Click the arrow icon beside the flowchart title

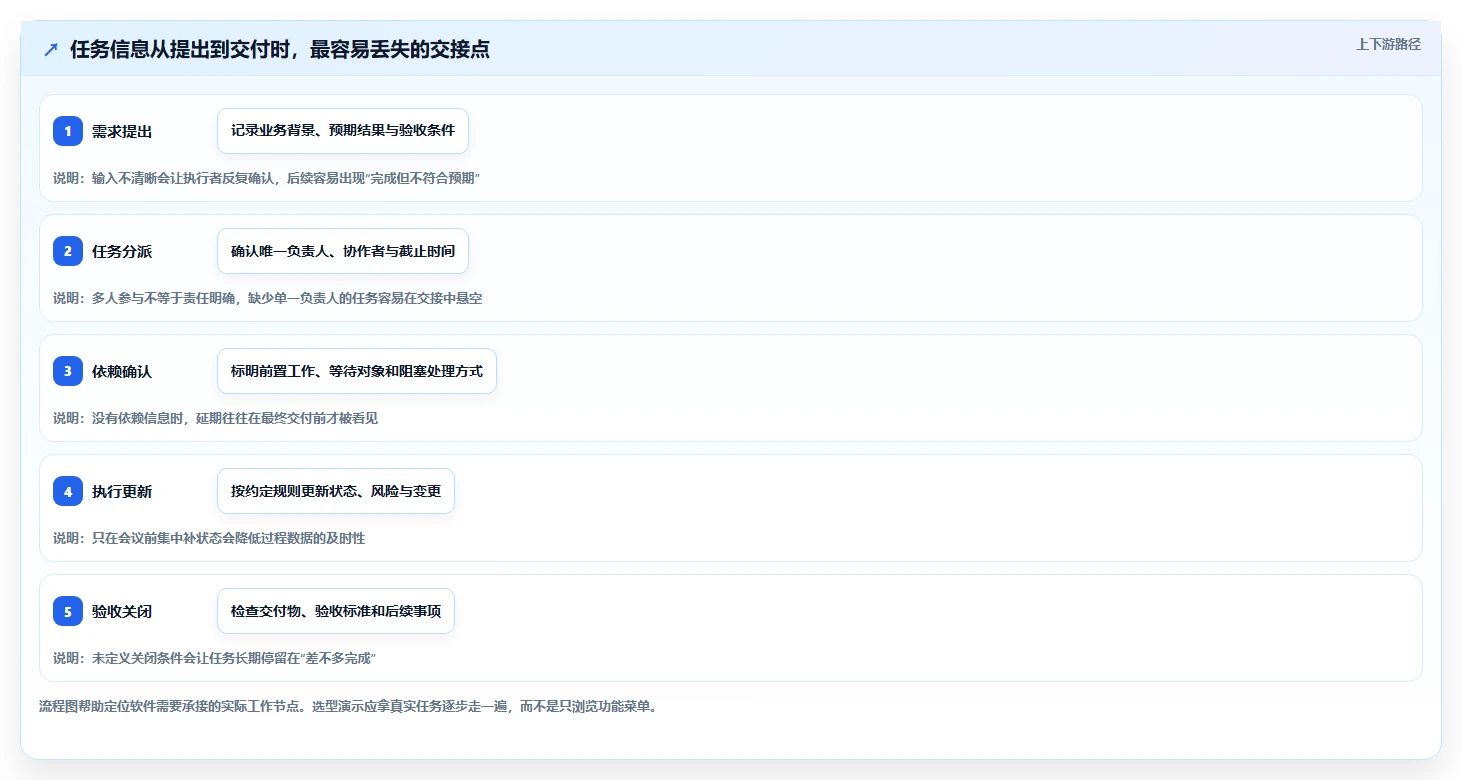tap(51, 50)
